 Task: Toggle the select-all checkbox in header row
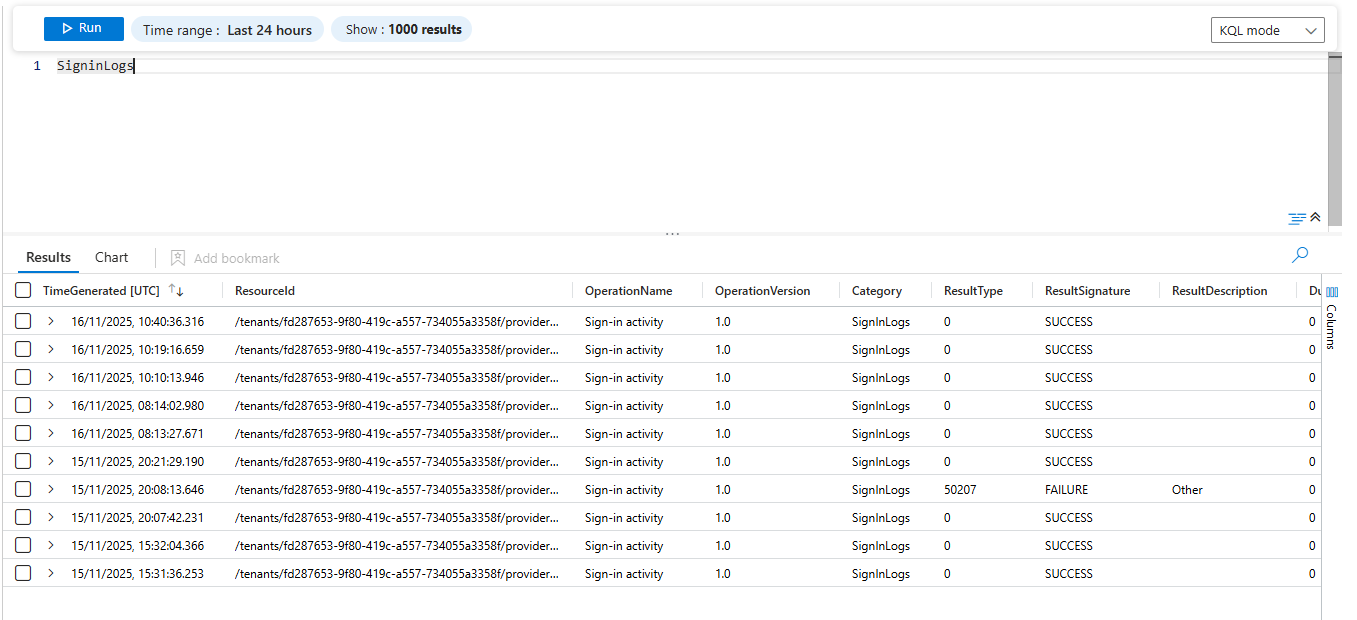point(23,291)
